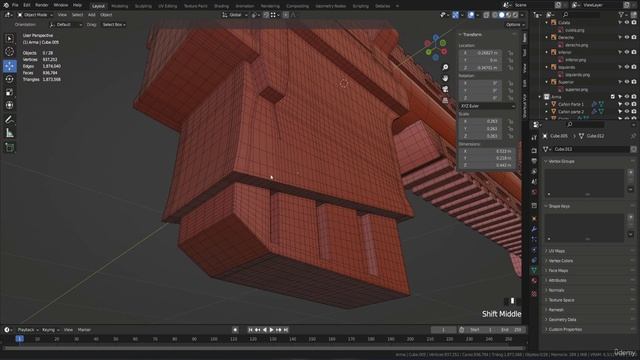Expand the Geometry Data panel

(x=562, y=320)
